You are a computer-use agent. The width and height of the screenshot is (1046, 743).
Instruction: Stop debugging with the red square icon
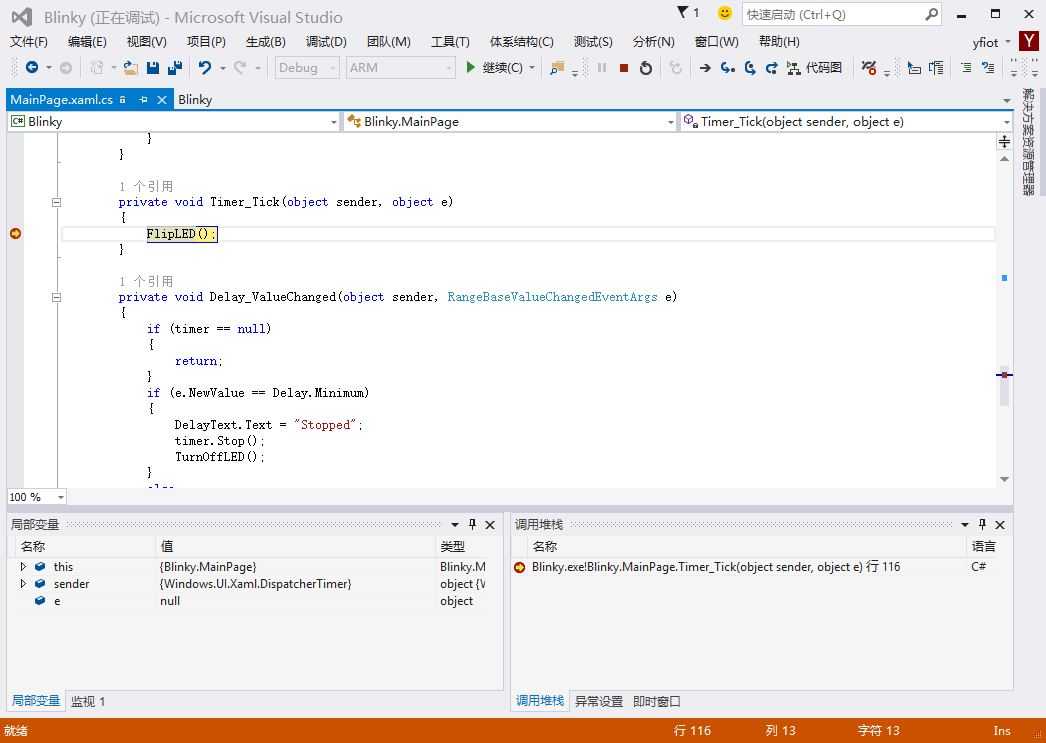click(x=624, y=68)
